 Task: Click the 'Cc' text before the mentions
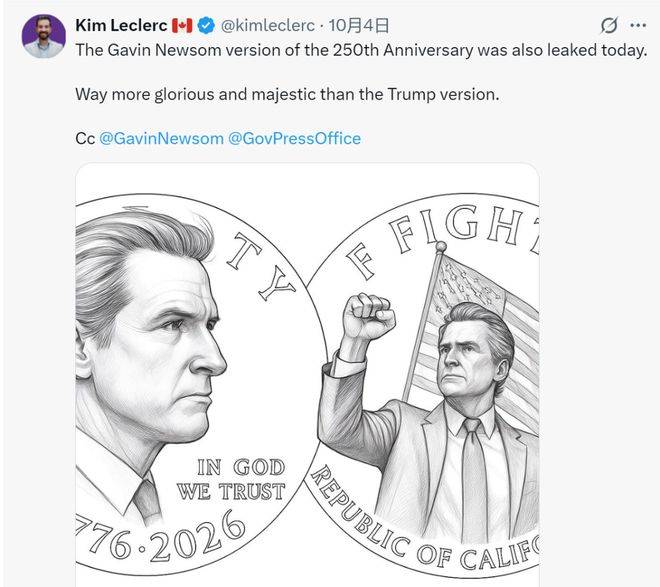pyautogui.click(x=85, y=138)
